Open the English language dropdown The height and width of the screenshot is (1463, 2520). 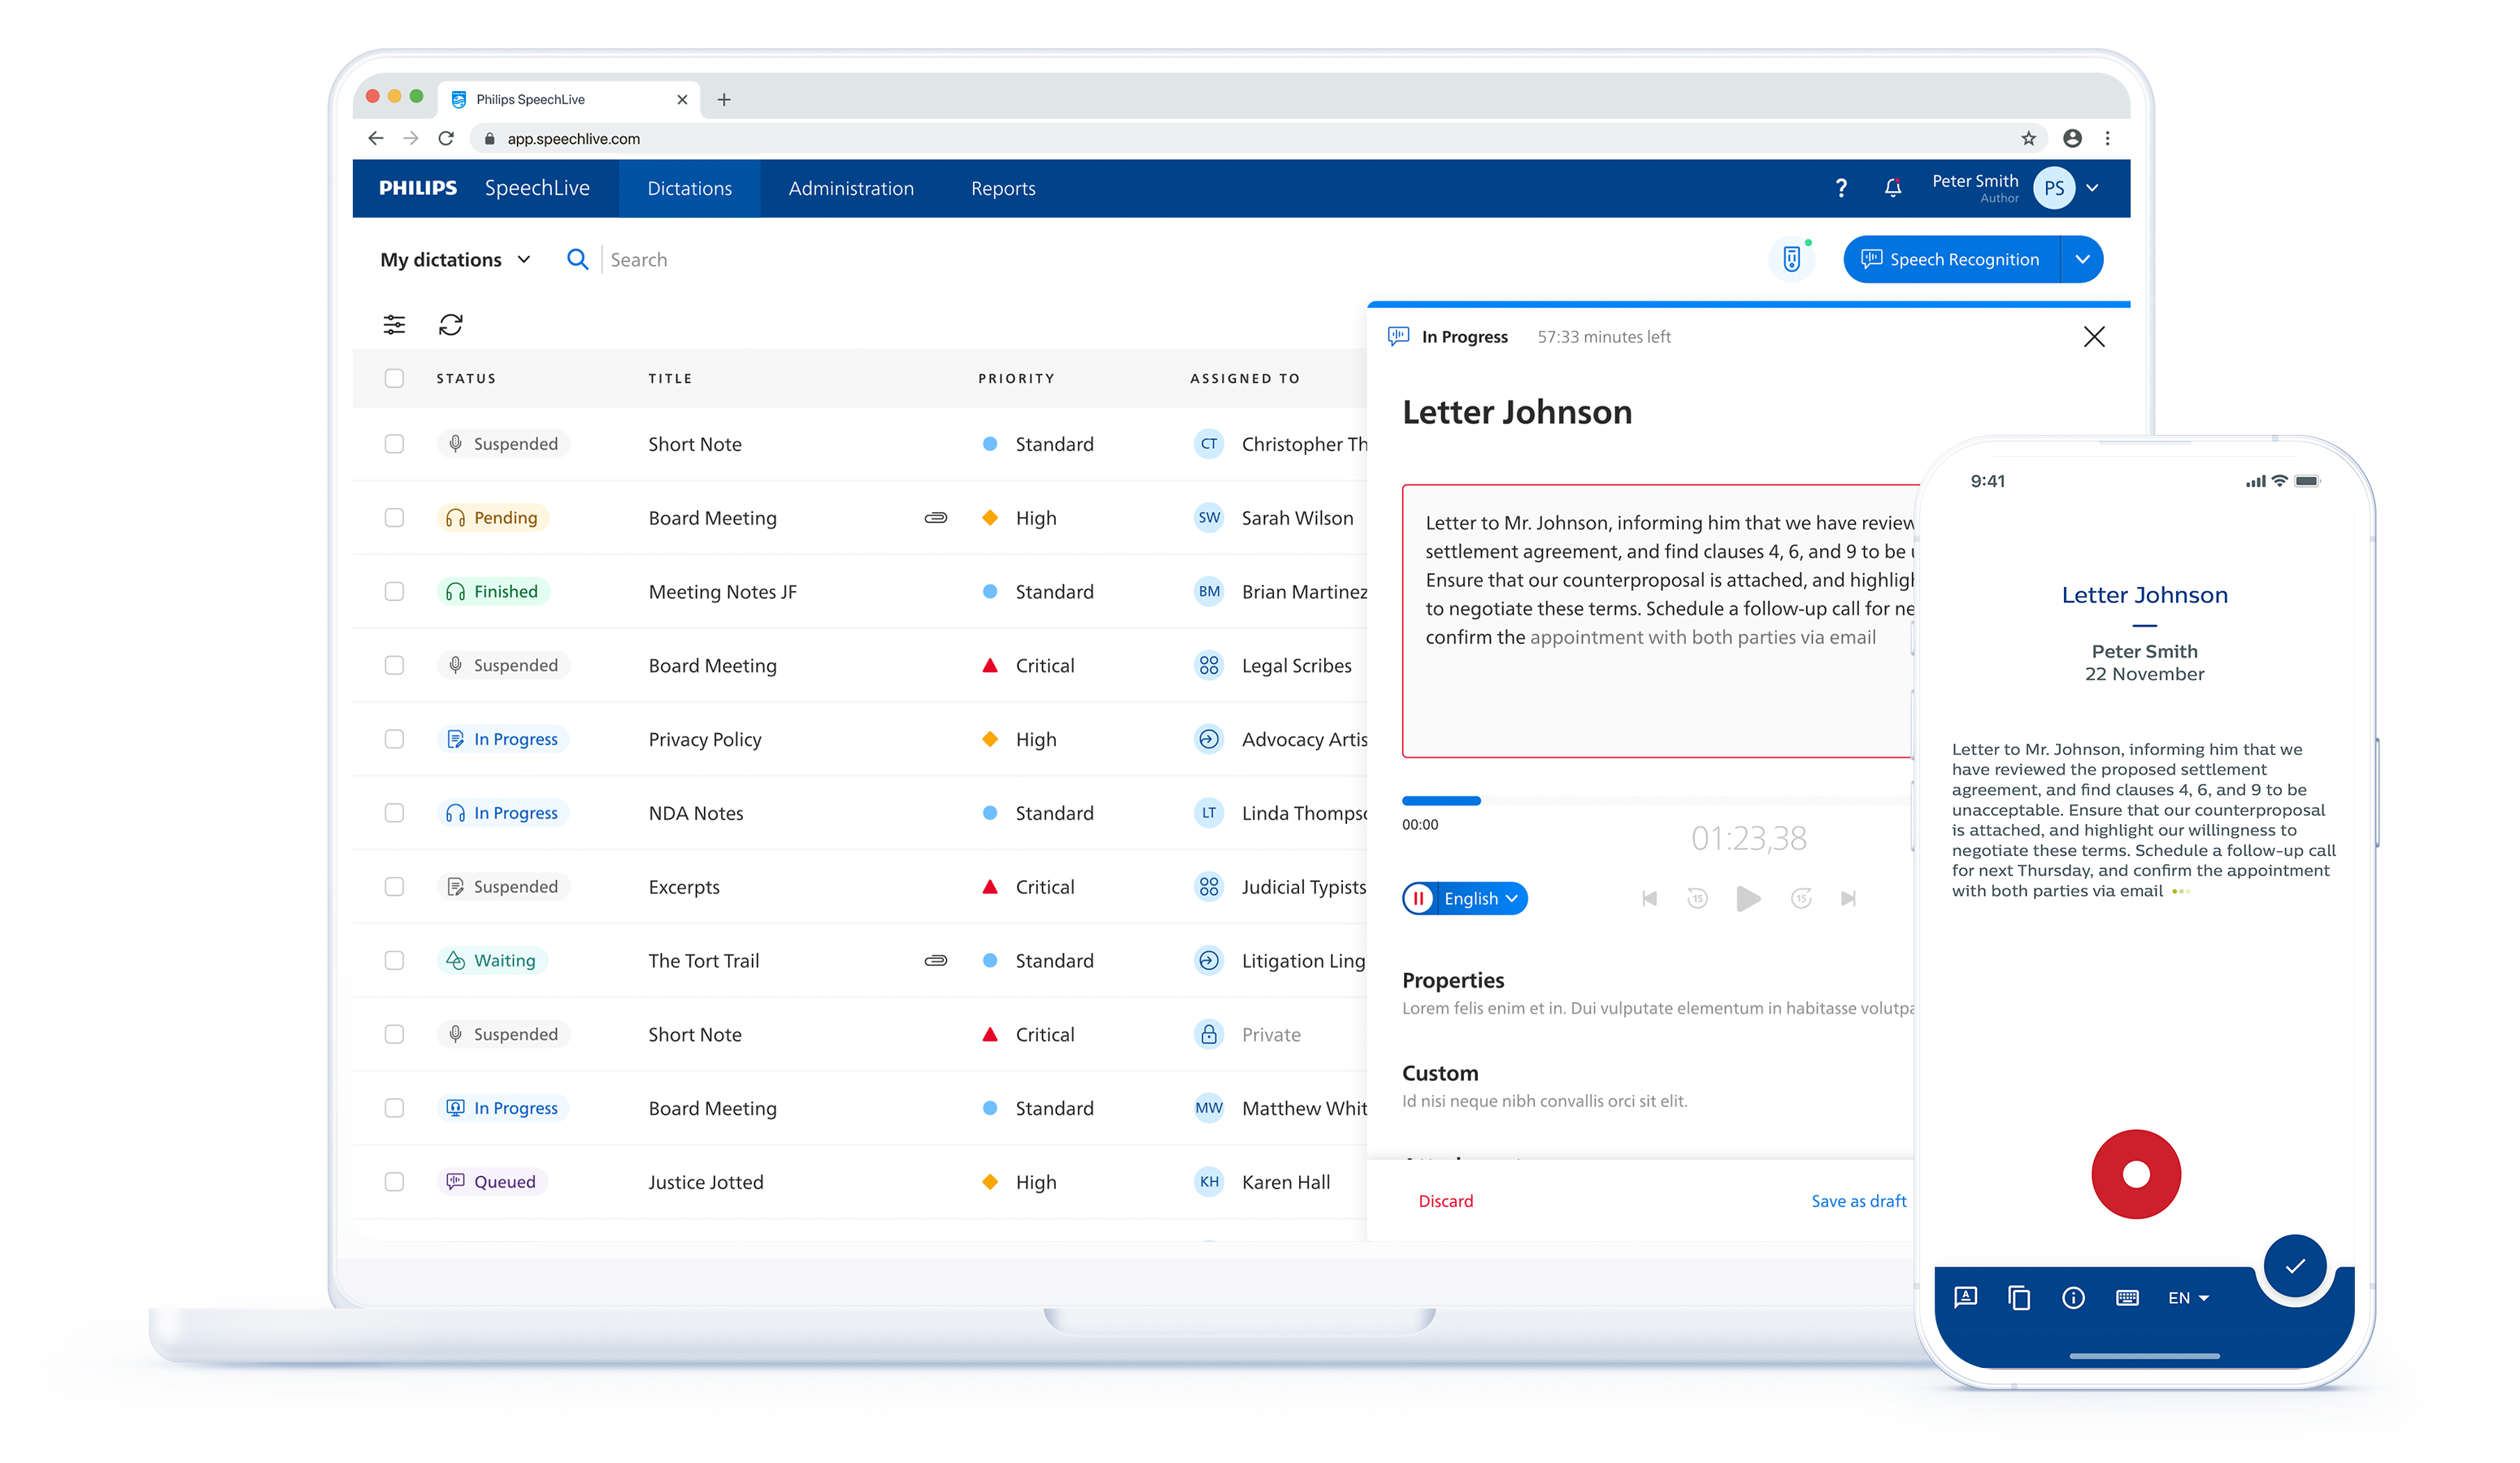(1481, 898)
